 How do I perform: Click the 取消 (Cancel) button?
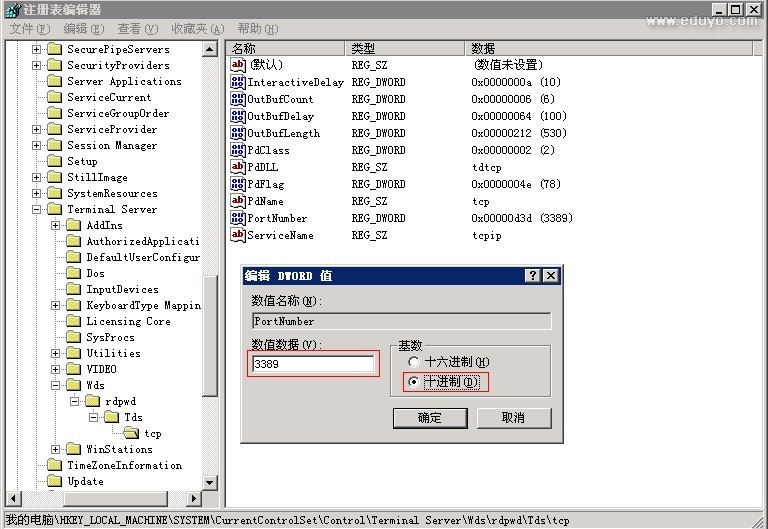(x=512, y=417)
